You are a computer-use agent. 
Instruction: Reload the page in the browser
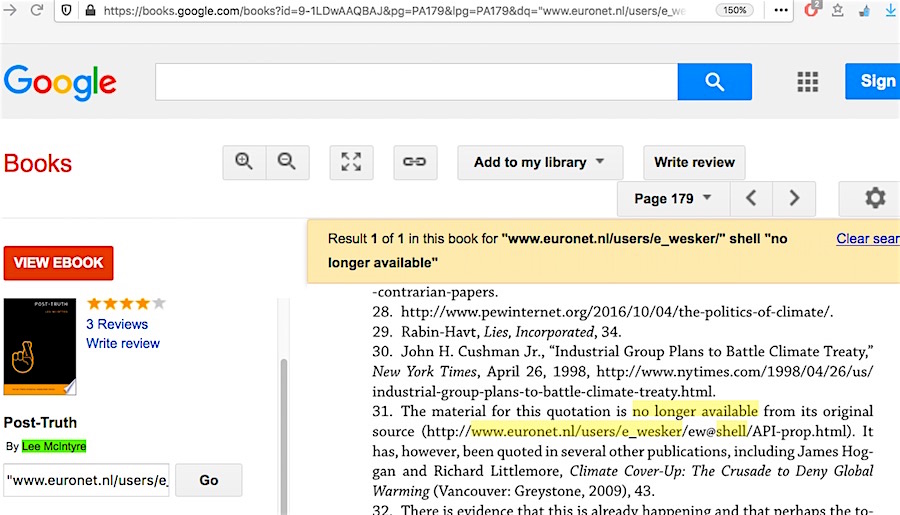click(36, 10)
